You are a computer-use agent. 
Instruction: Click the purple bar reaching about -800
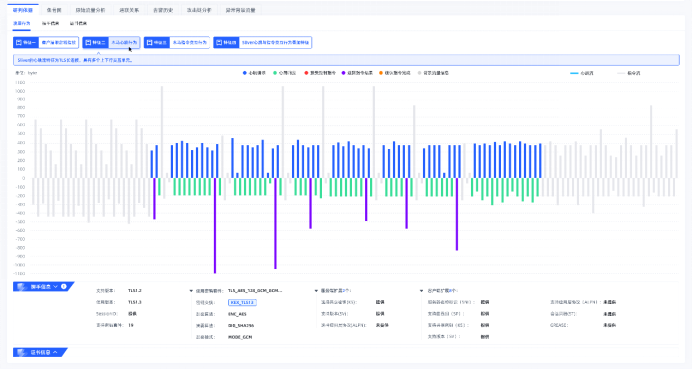tap(457, 214)
